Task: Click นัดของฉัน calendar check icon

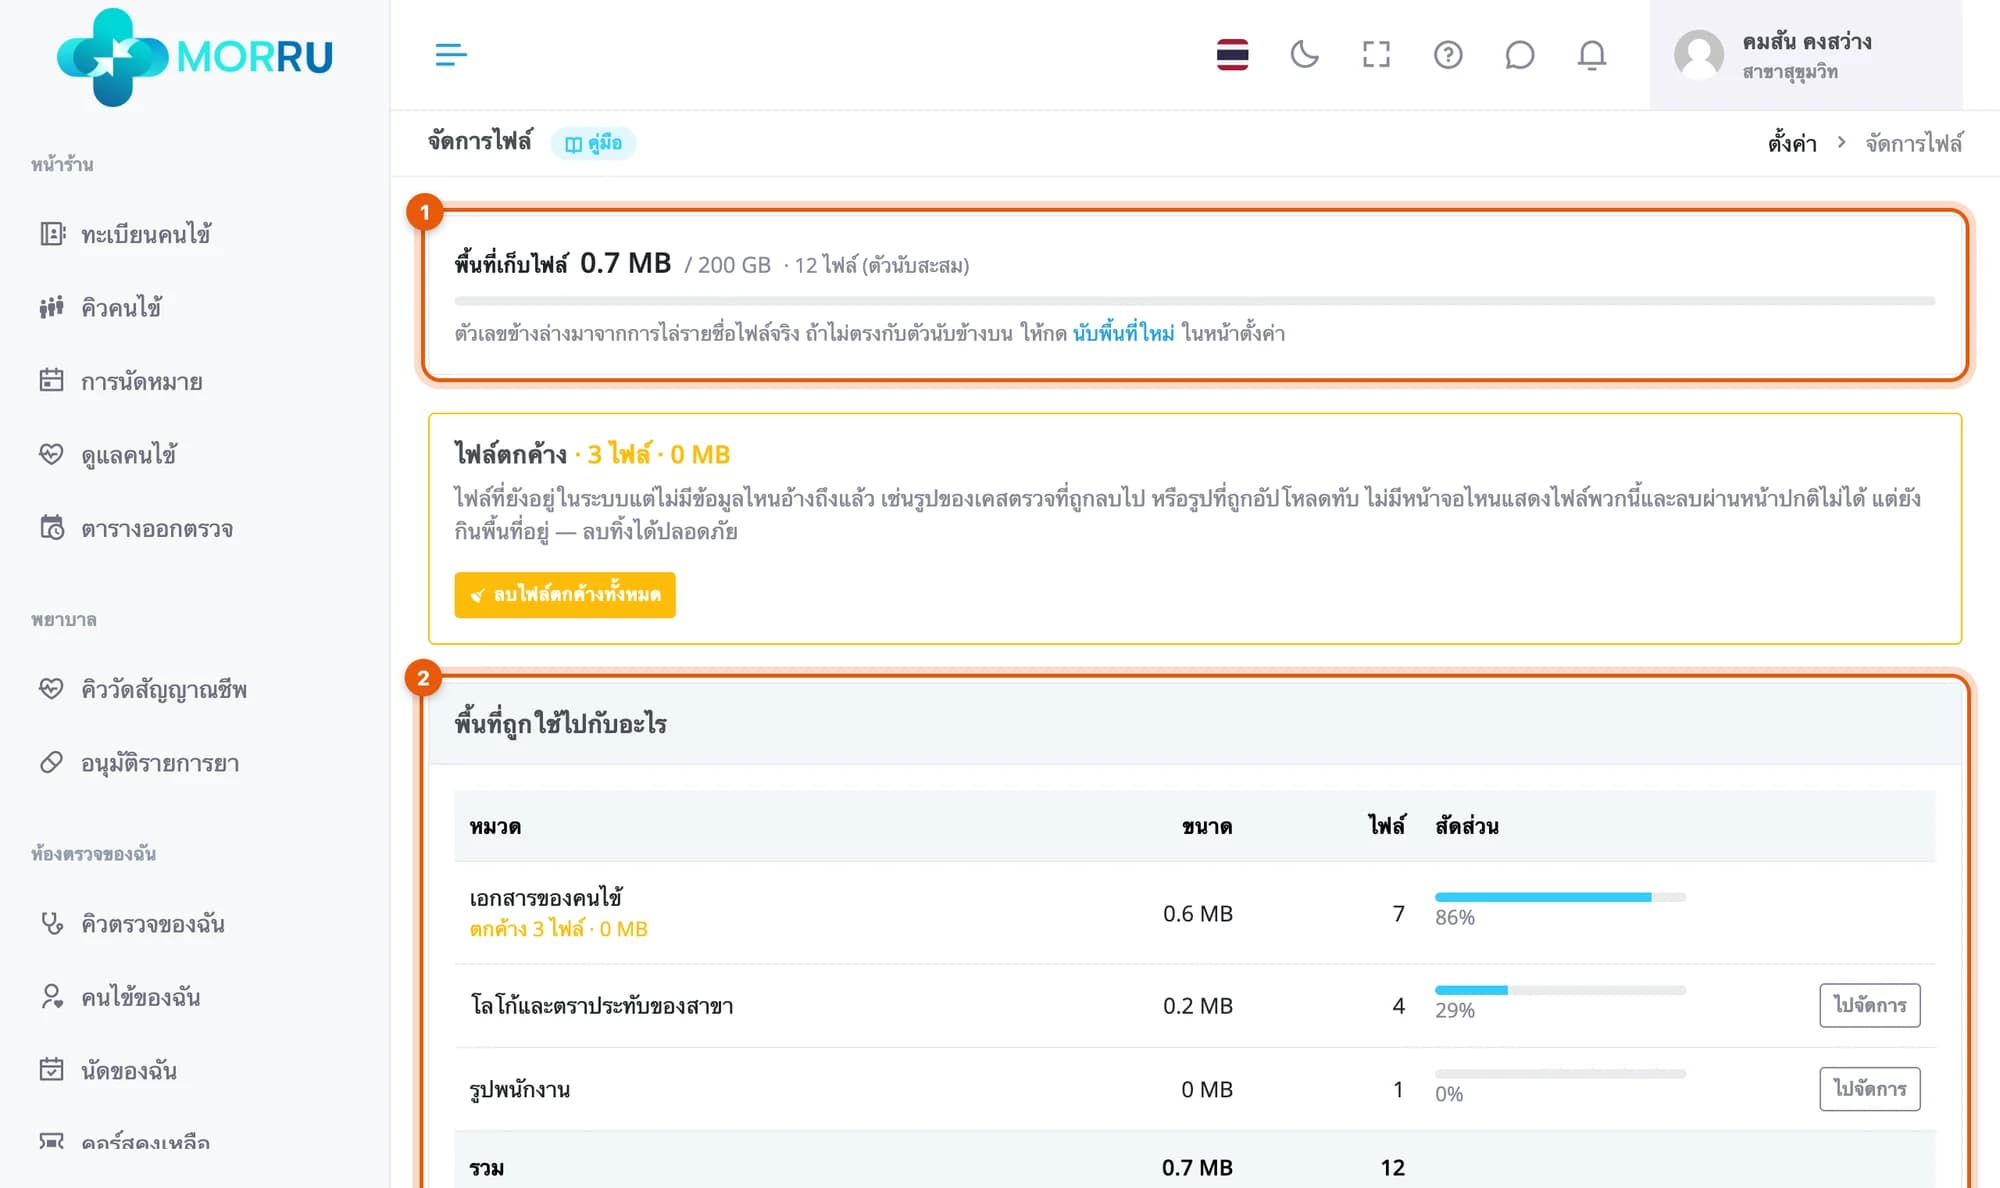Action: (x=52, y=1070)
